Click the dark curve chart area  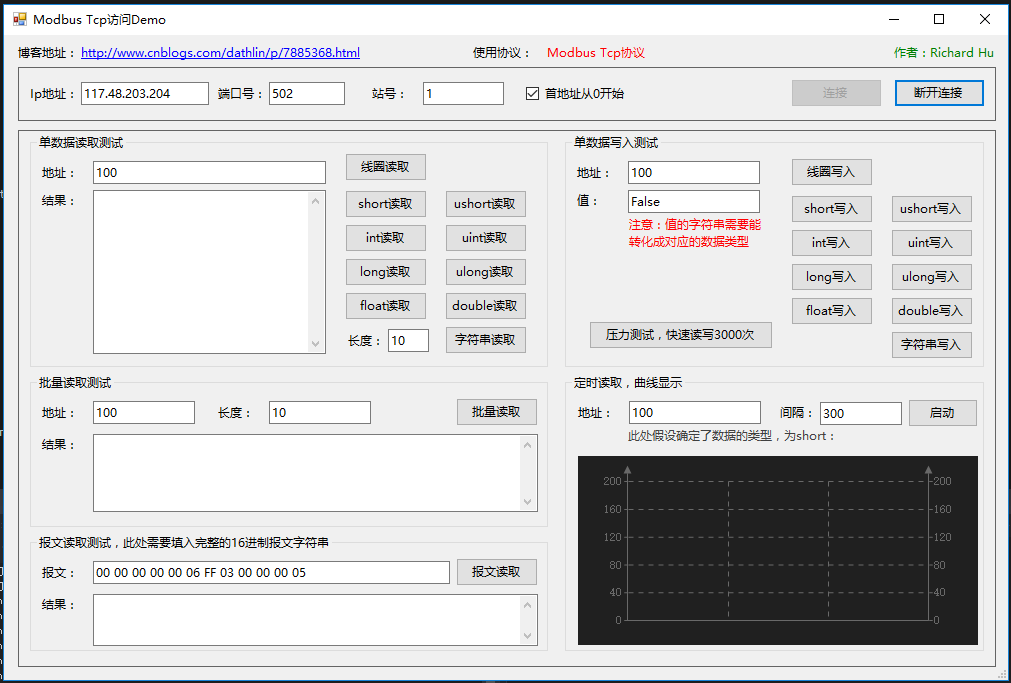[778, 550]
